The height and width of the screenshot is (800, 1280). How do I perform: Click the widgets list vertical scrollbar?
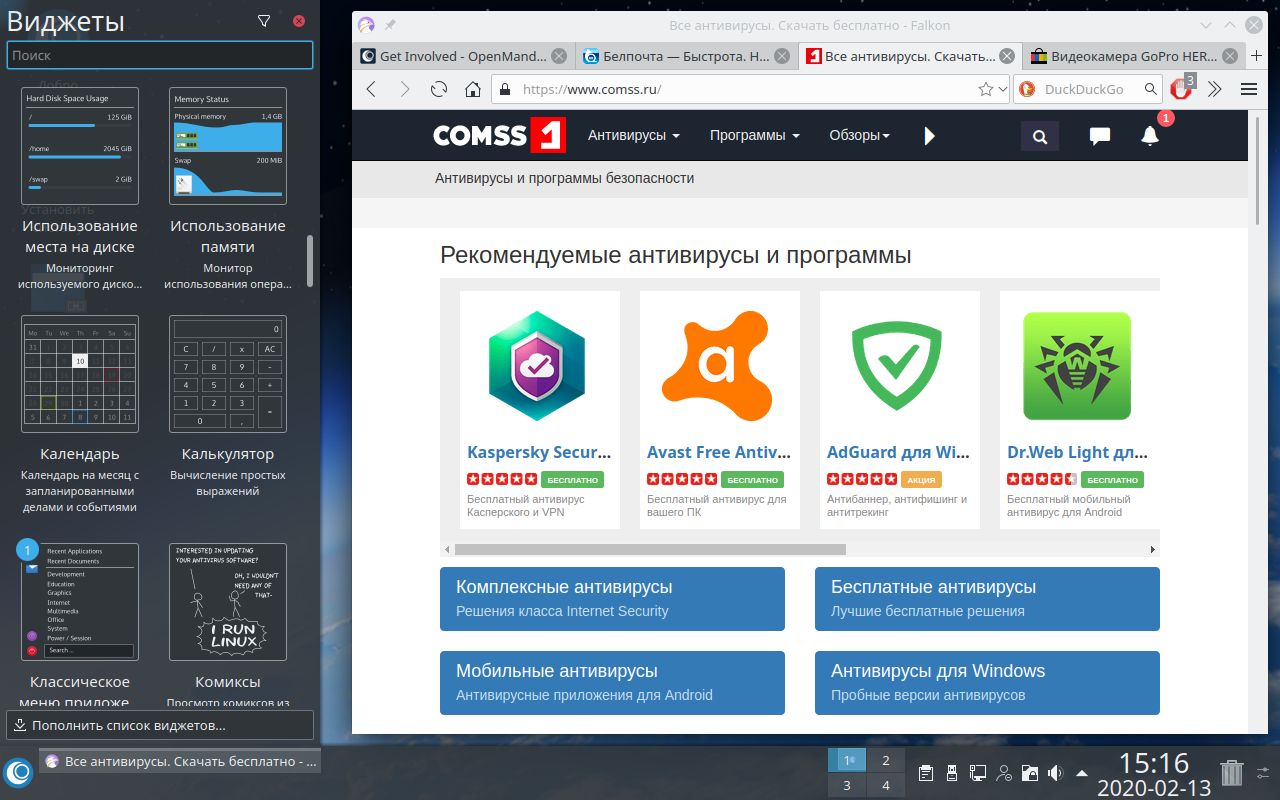(310, 261)
